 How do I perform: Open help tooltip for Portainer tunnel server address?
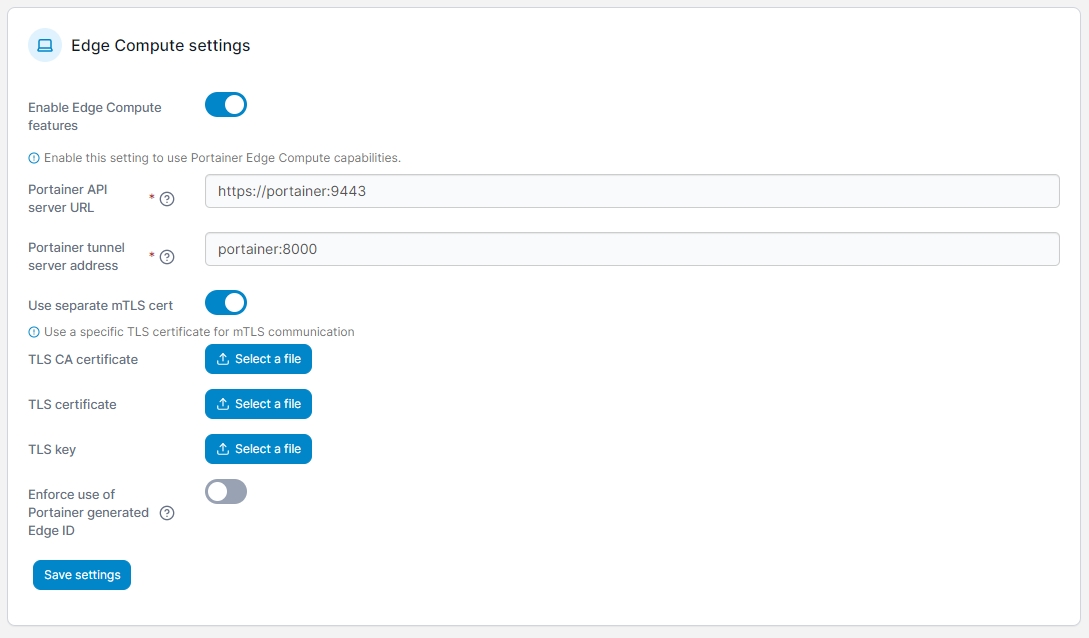pyautogui.click(x=167, y=258)
